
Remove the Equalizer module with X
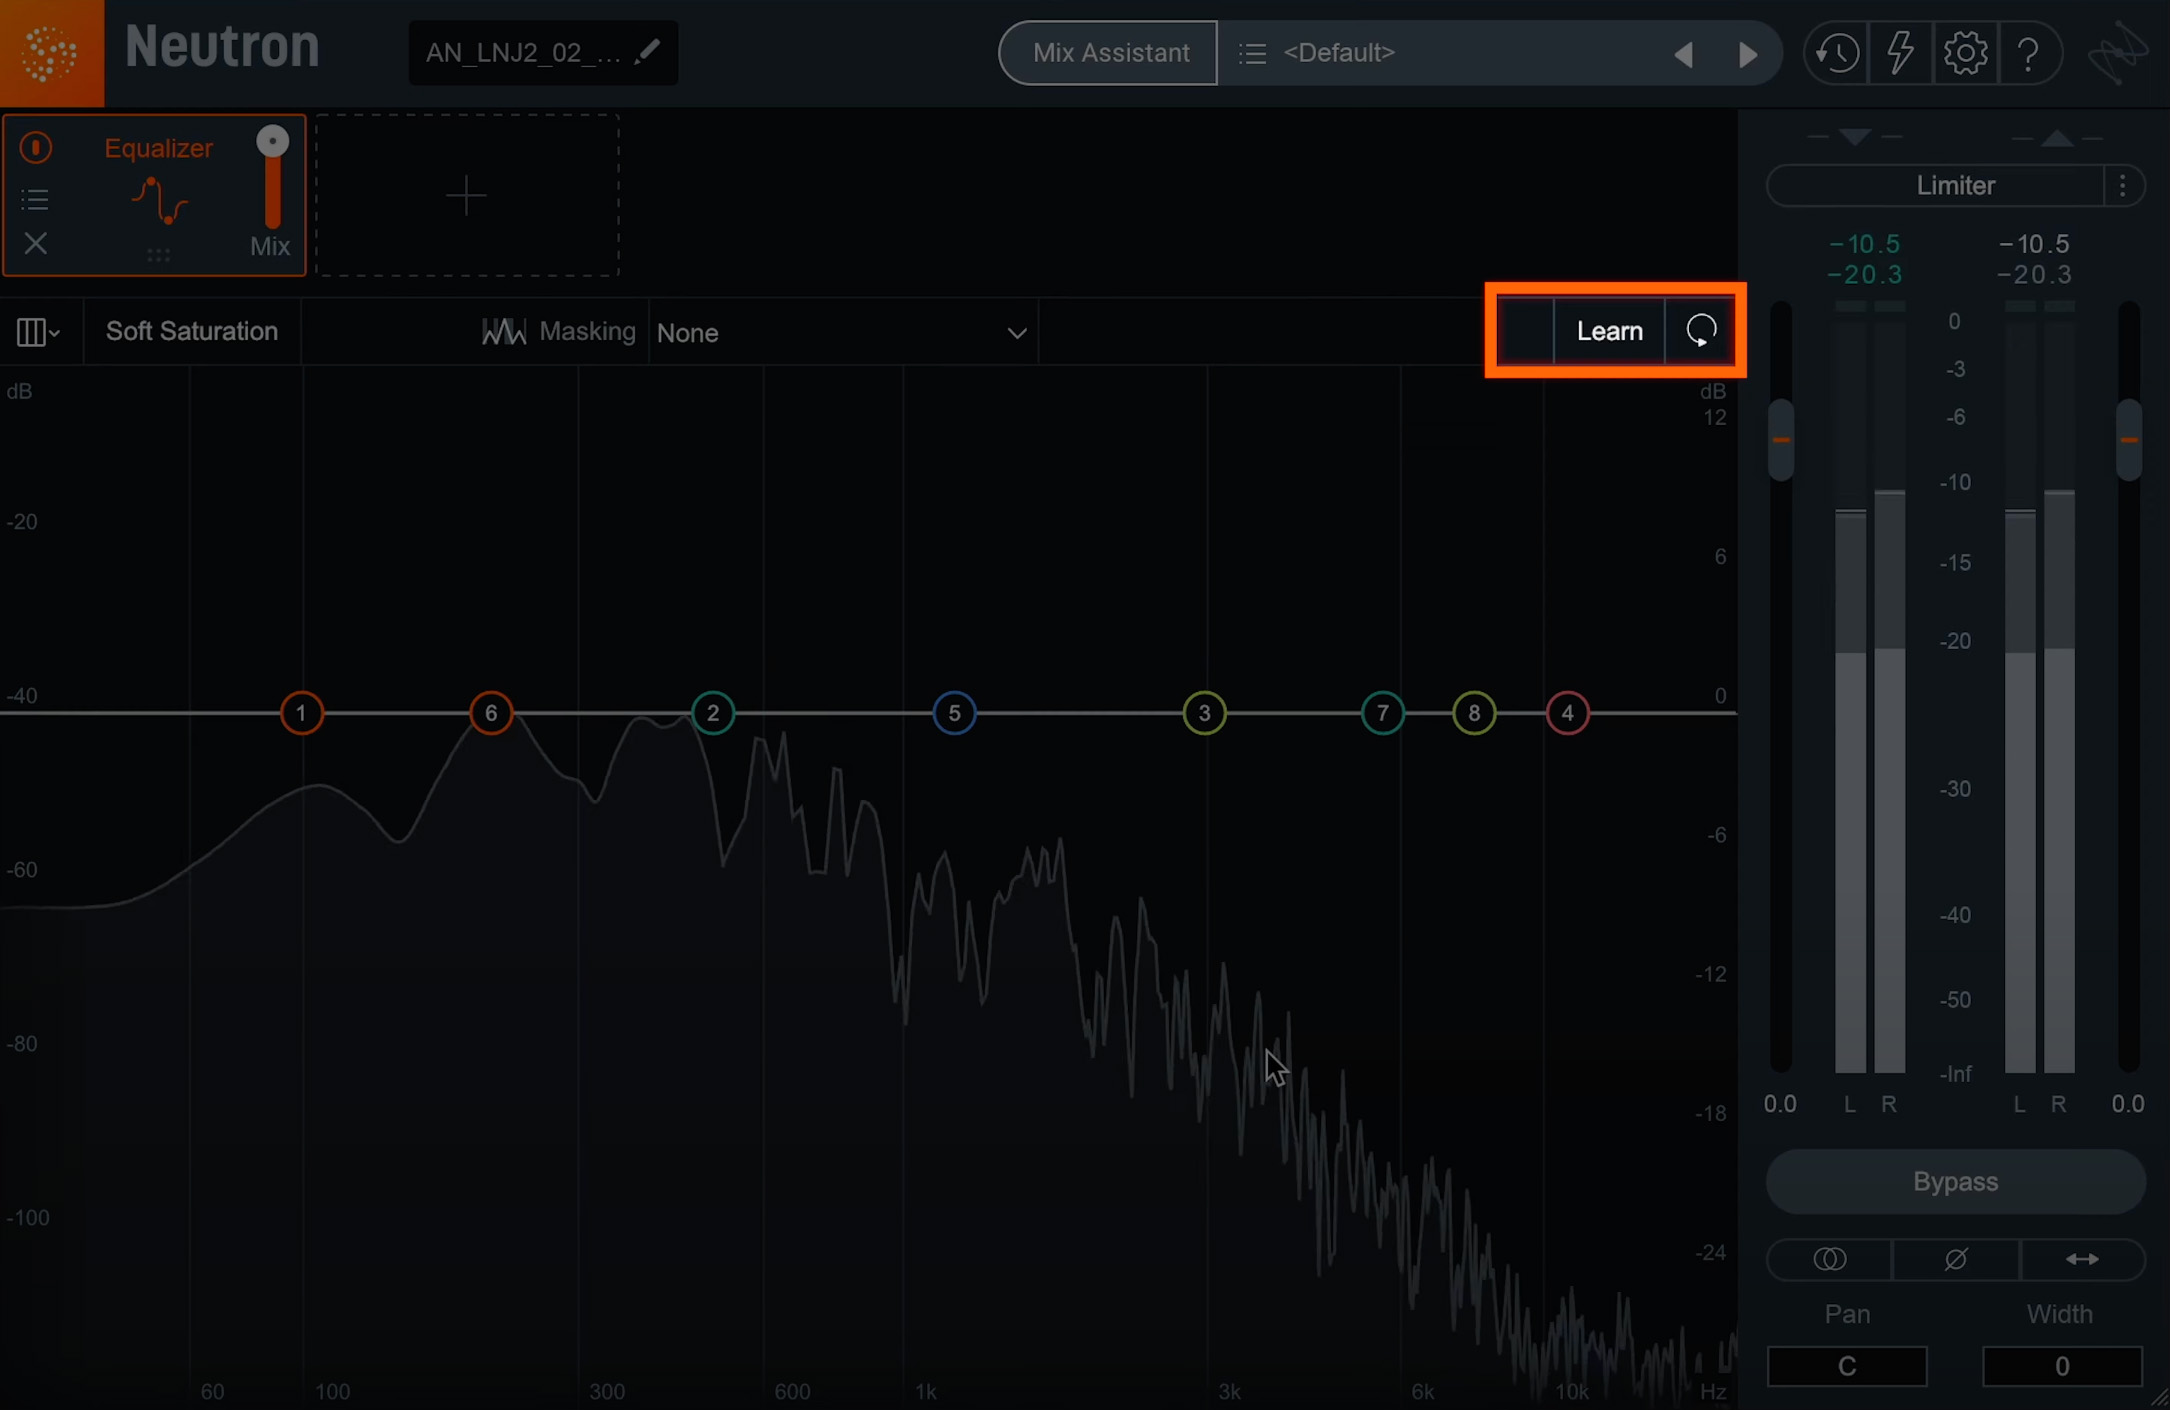(36, 243)
